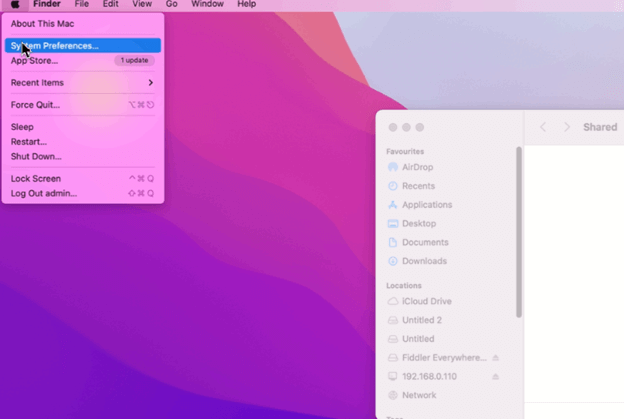Viewport: 624px width, 419px height.
Task: Select Force Quit menu item
Action: tap(83, 105)
